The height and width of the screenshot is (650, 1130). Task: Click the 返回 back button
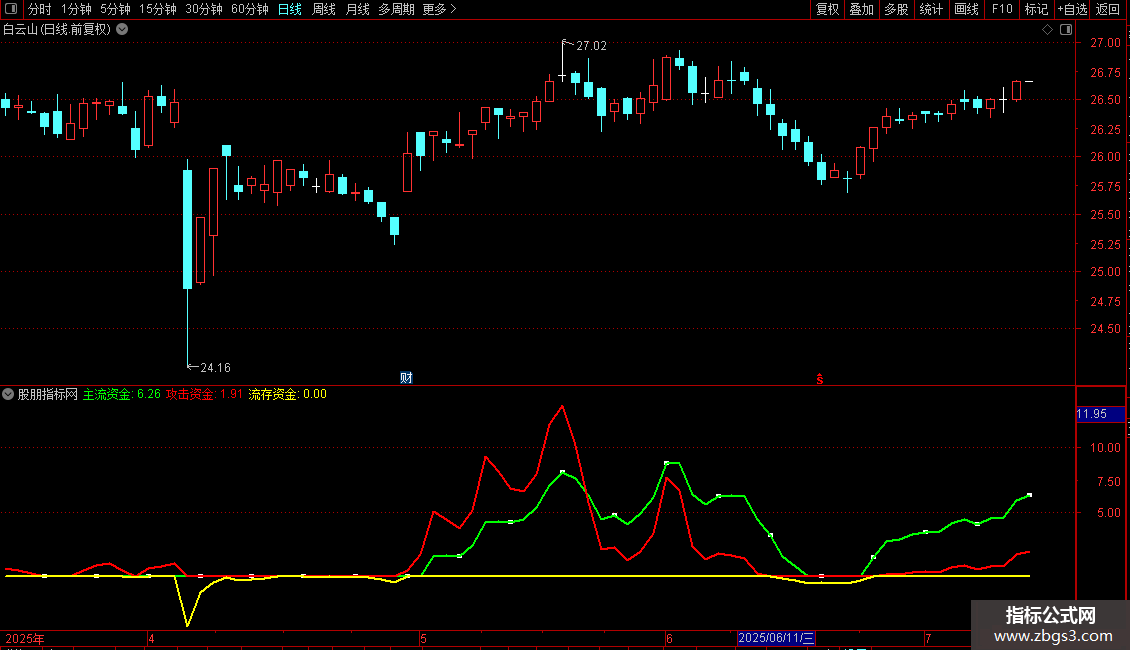click(x=1108, y=9)
